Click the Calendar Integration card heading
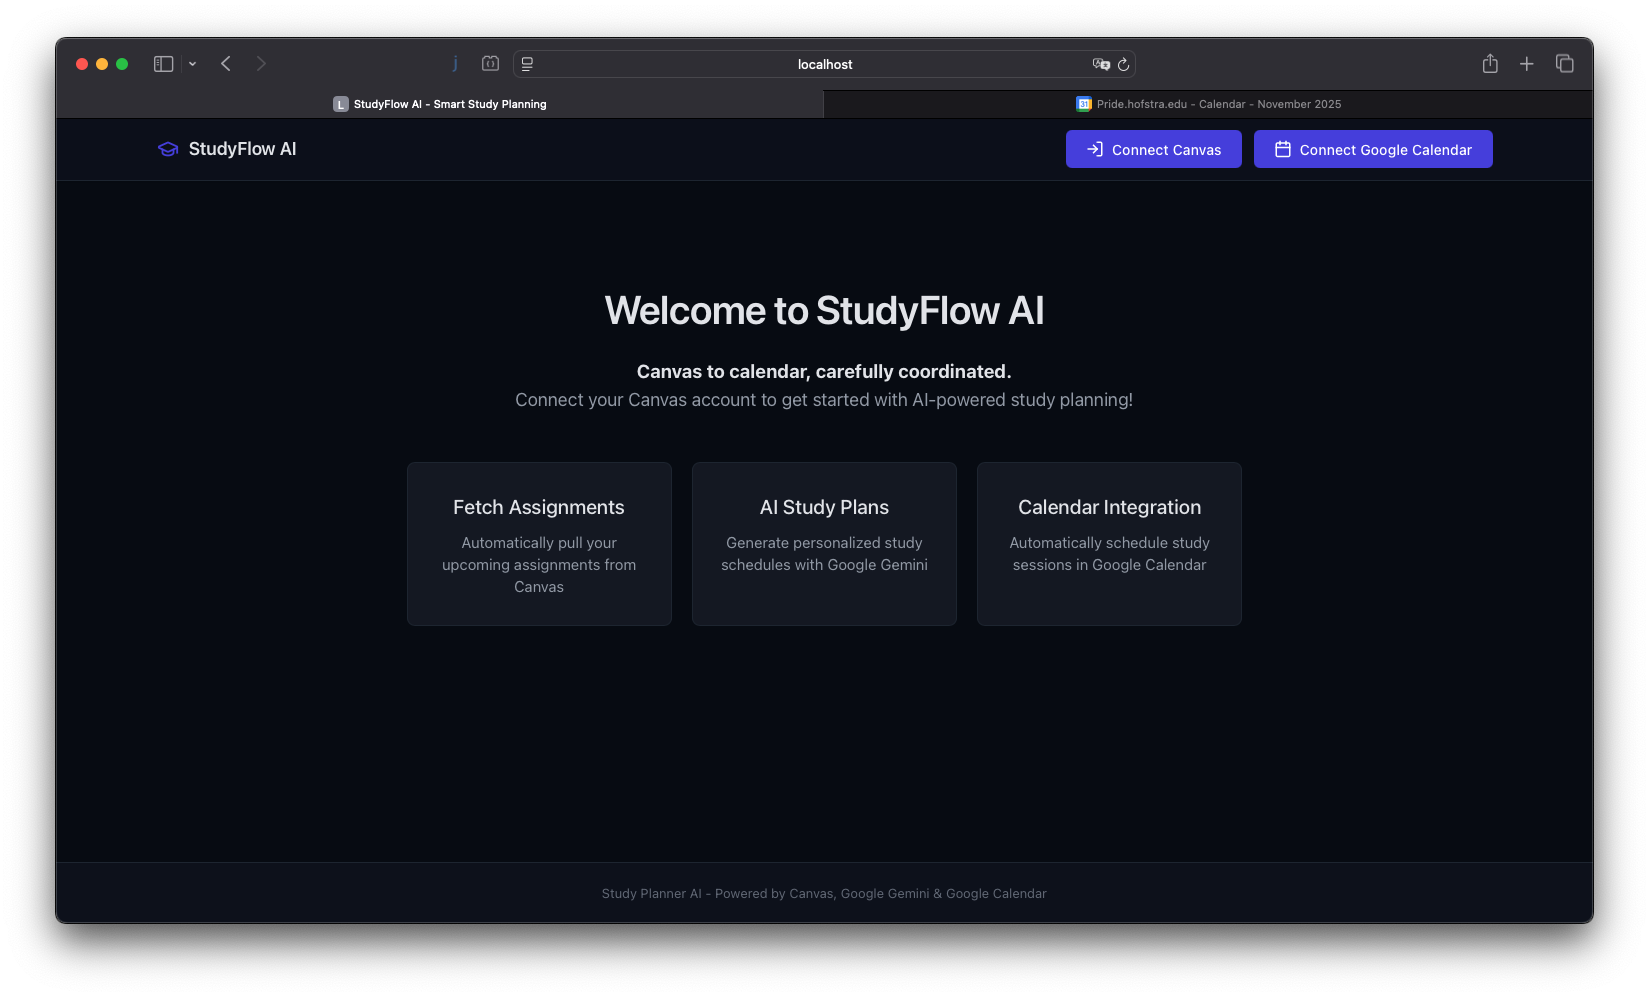The width and height of the screenshot is (1649, 997). pos(1109,507)
